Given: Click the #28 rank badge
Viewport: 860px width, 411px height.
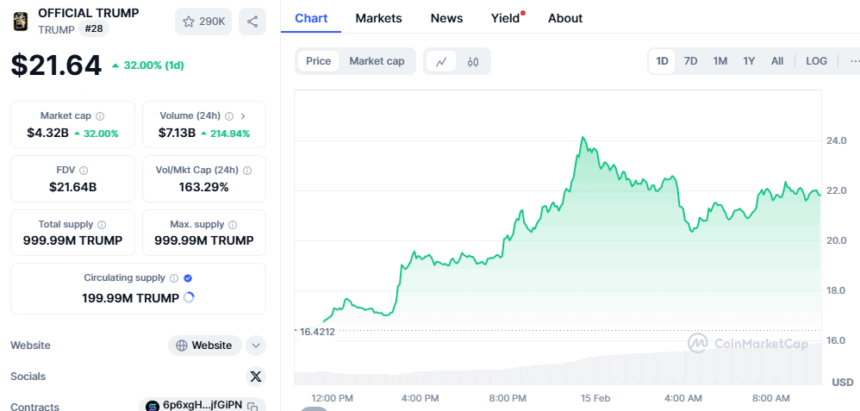Looking at the screenshot, I should (x=94, y=29).
